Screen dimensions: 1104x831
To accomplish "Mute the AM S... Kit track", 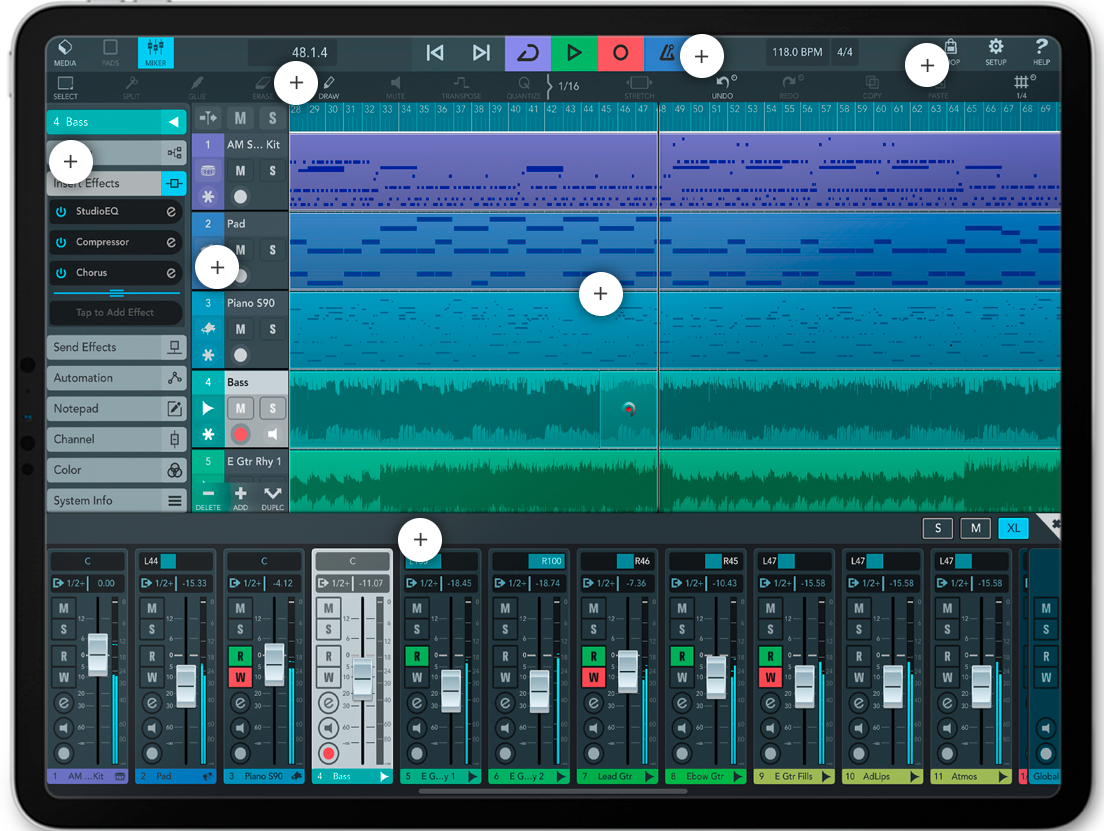I will pyautogui.click(x=240, y=170).
